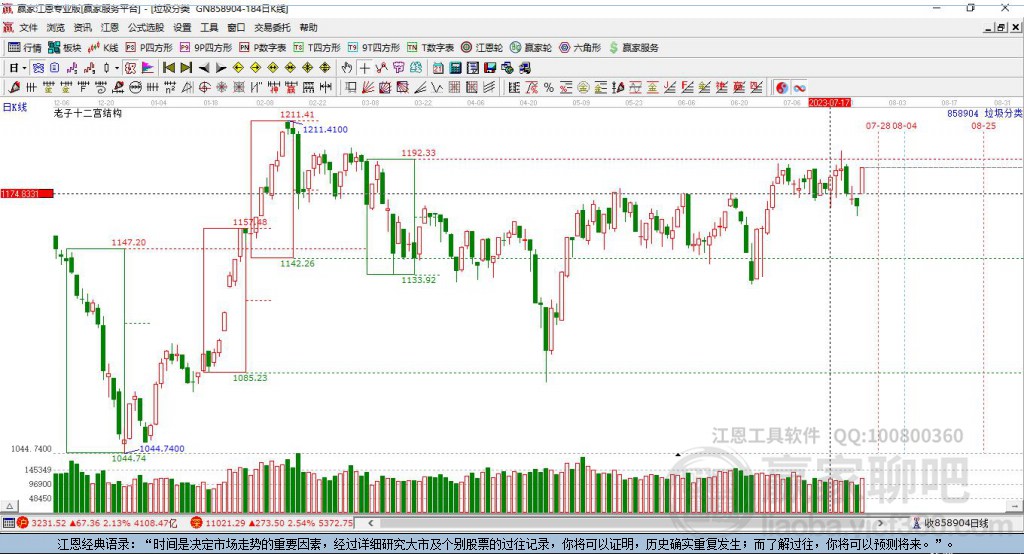Open the 公式选股 menu
Image resolution: width=1024 pixels, height=554 pixels.
[146, 27]
